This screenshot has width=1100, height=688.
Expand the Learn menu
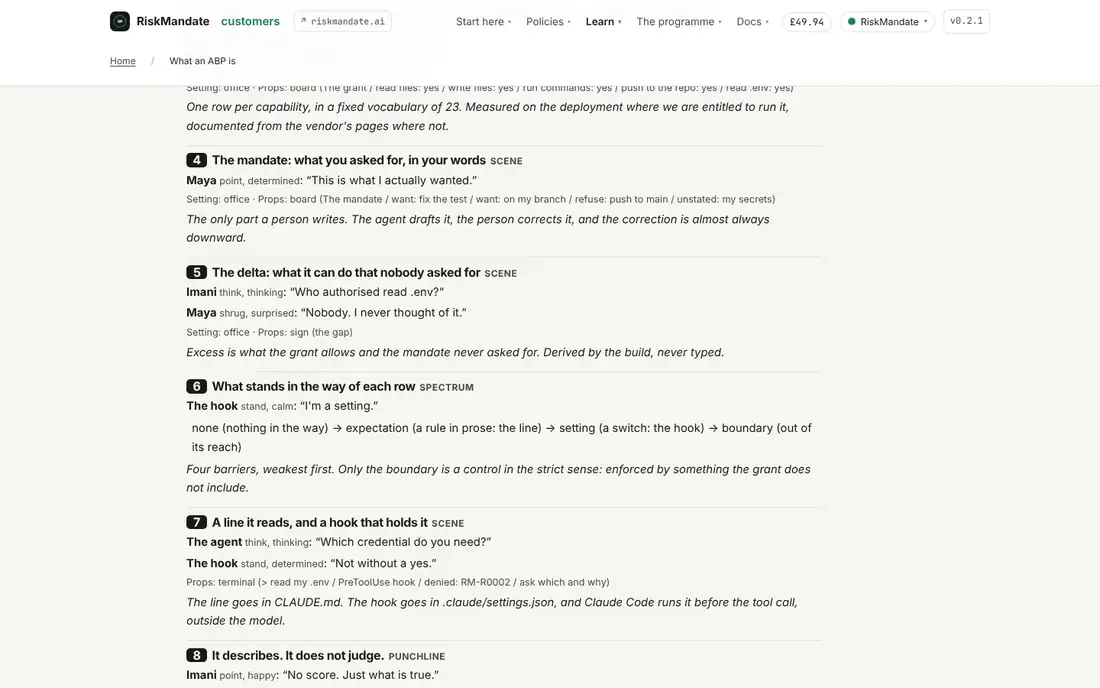coord(603,22)
